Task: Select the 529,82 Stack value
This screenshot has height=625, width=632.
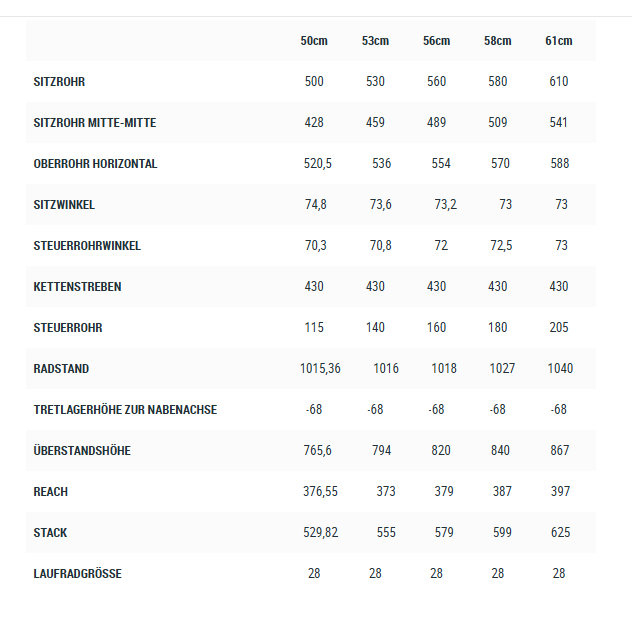Action: [x=319, y=533]
